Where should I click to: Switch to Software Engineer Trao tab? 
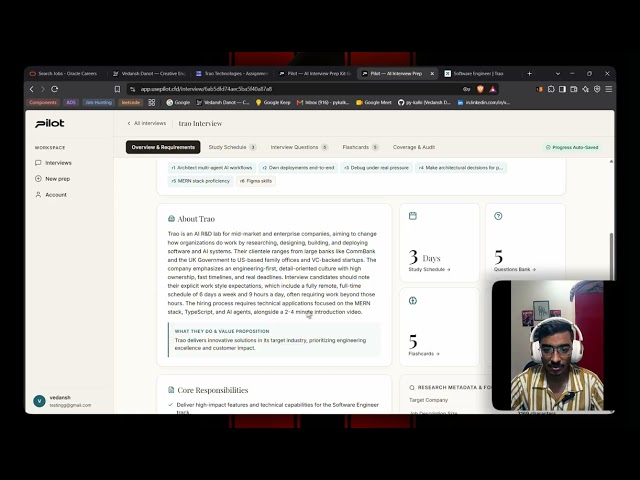pos(476,73)
